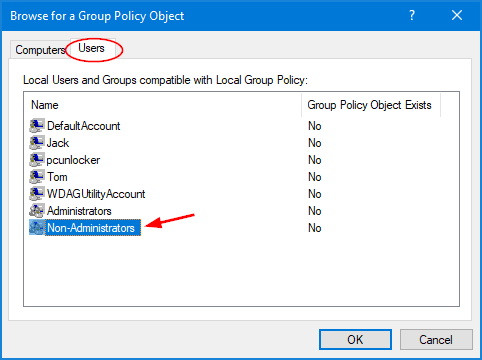Select the WDAGUtilityAccount entry name
The height and width of the screenshot is (360, 482).
click(96, 194)
